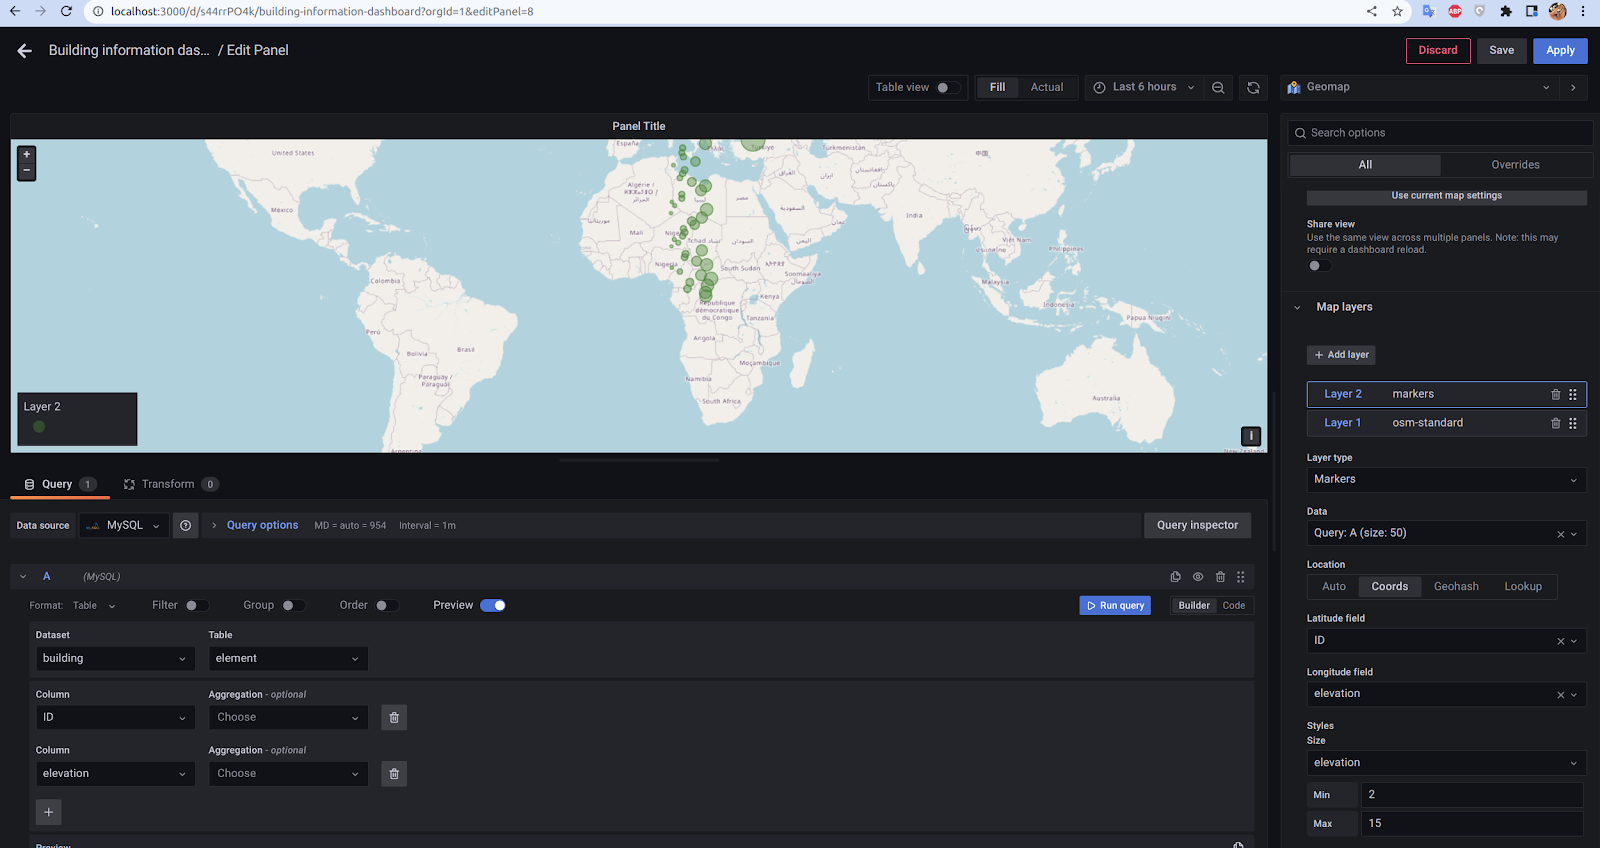The height and width of the screenshot is (848, 1600).
Task: Open the Size elevation field dropdown
Action: click(1446, 763)
